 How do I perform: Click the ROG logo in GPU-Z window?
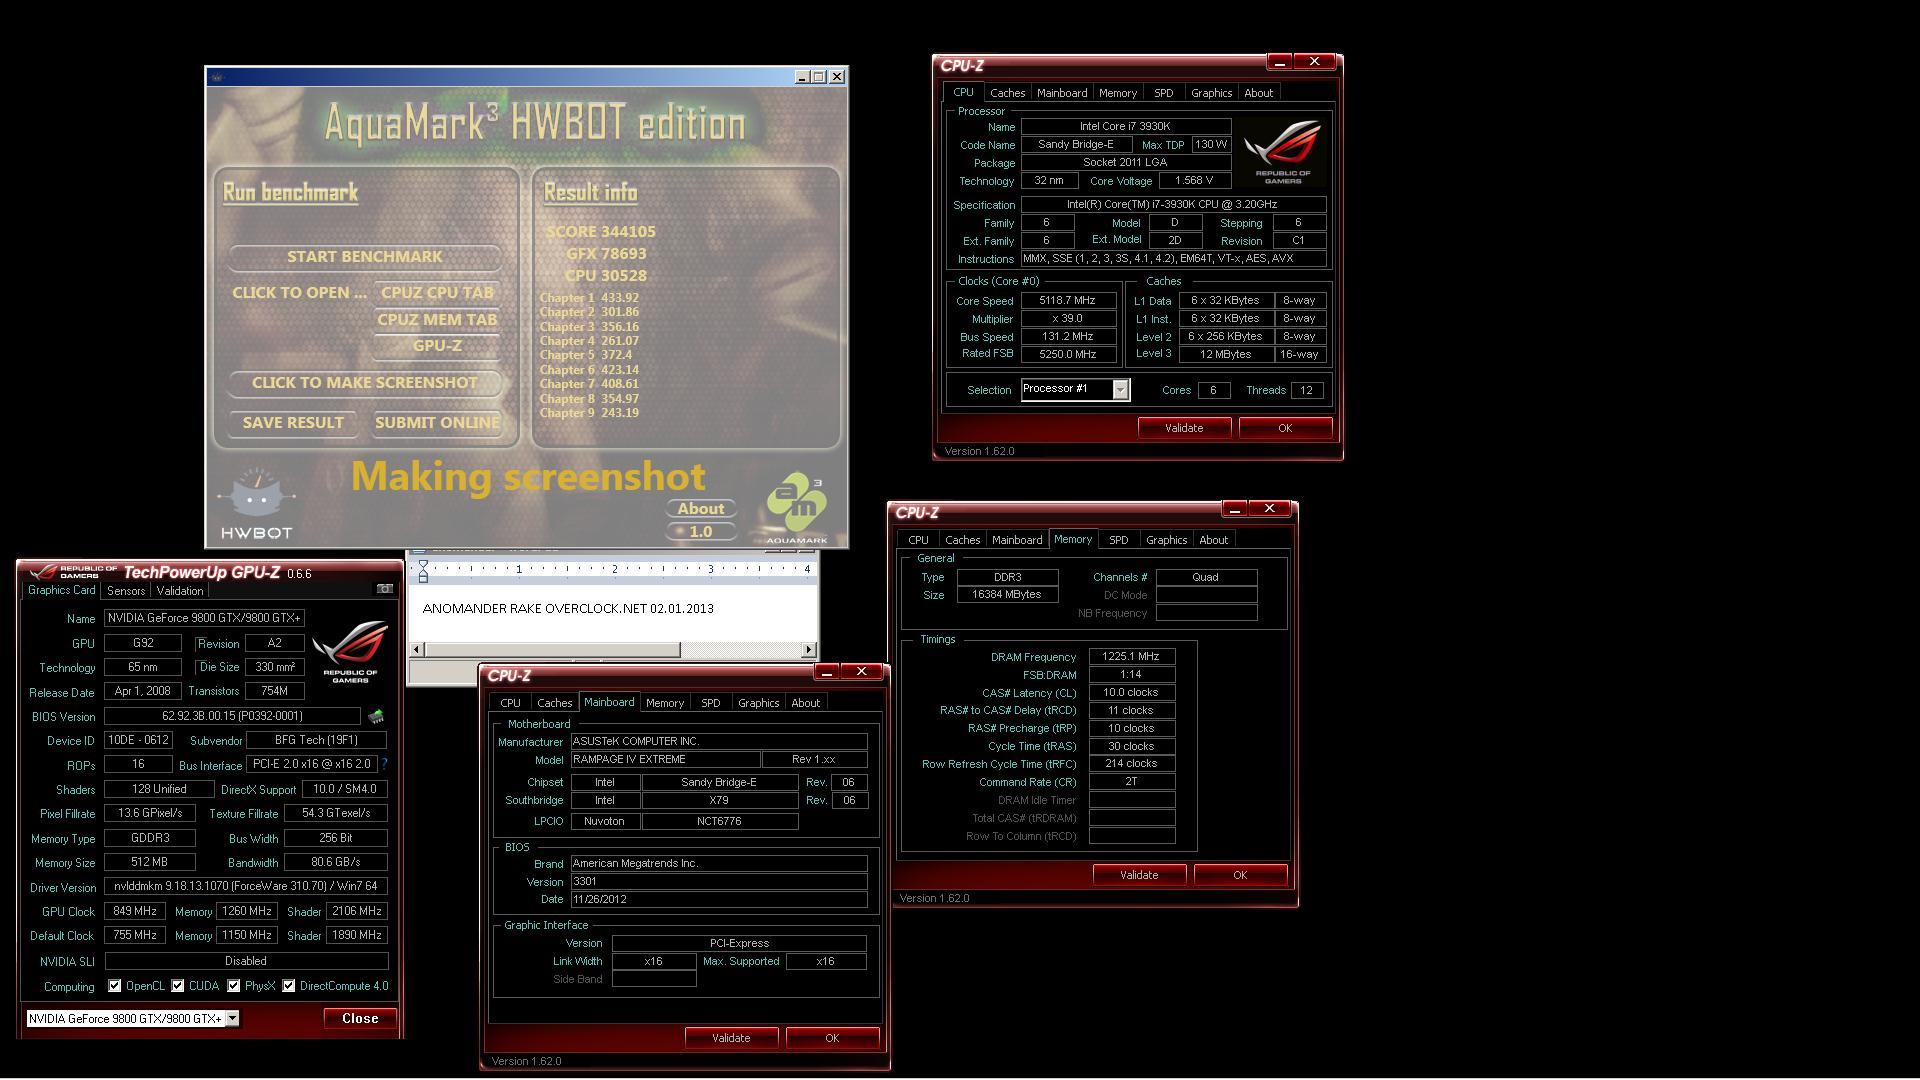[x=350, y=651]
